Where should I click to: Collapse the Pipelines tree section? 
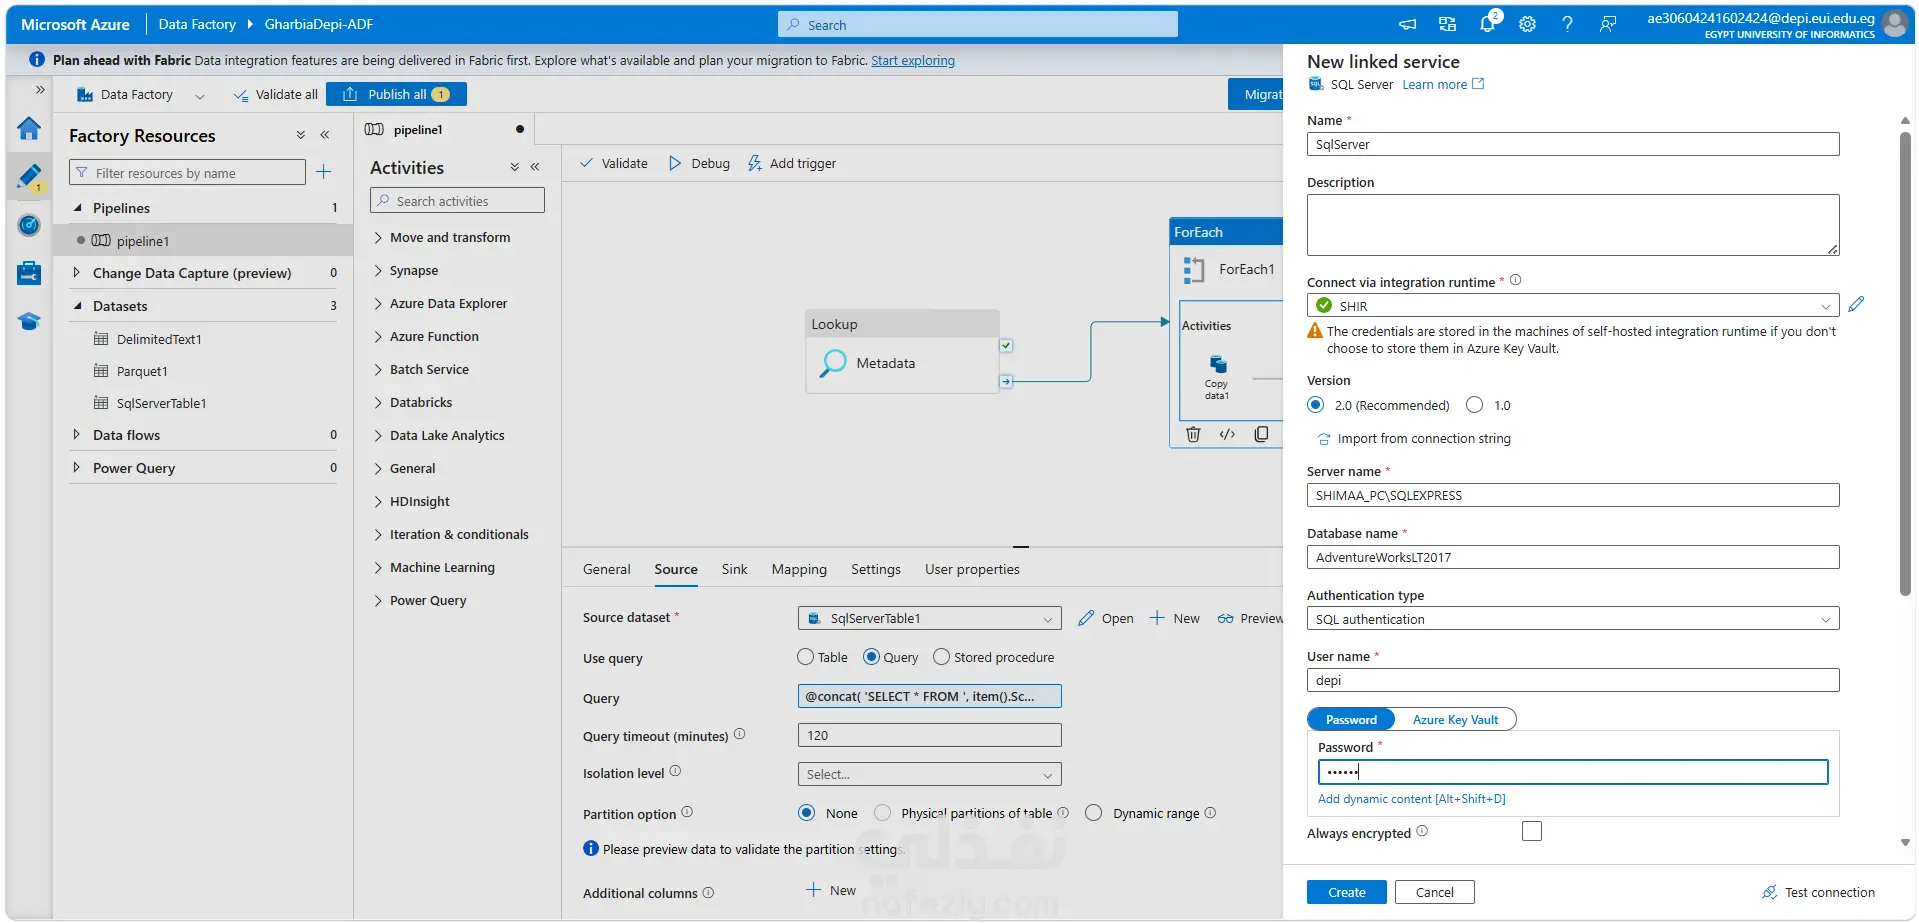click(77, 208)
